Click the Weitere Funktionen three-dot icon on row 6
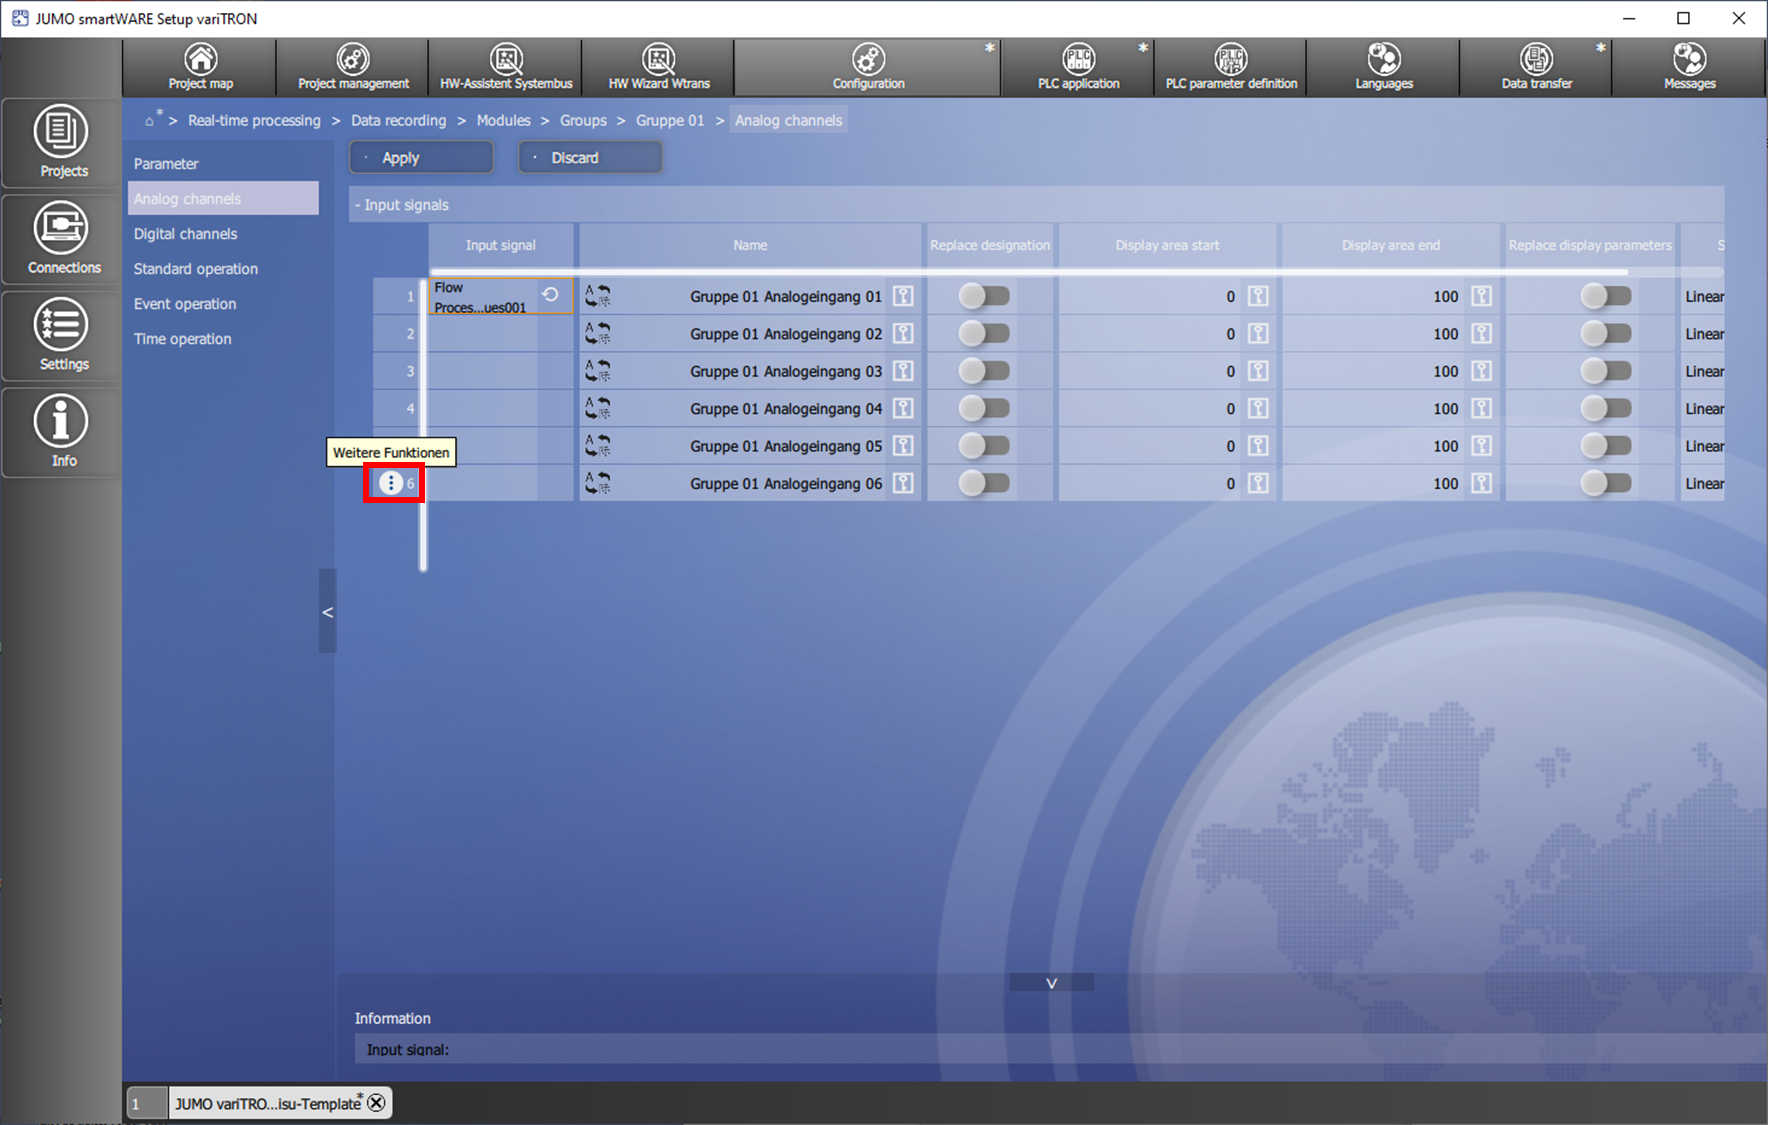 391,483
